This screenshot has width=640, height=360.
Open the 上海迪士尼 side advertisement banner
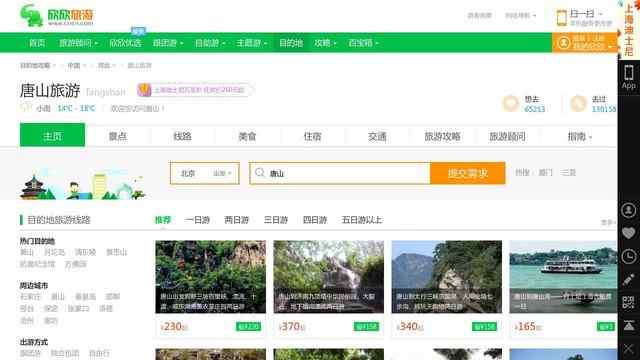pyautogui.click(x=629, y=29)
